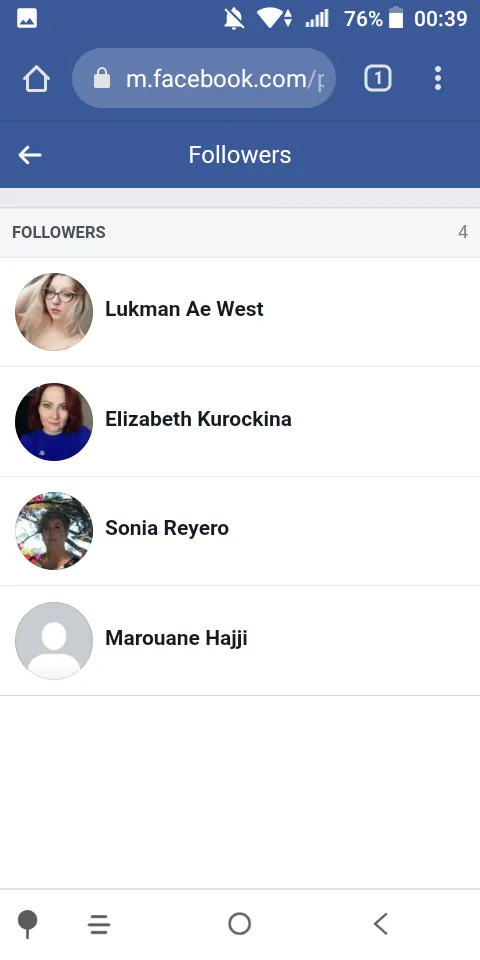Tap the browser home icon
This screenshot has height=960, width=480.
coord(36,79)
